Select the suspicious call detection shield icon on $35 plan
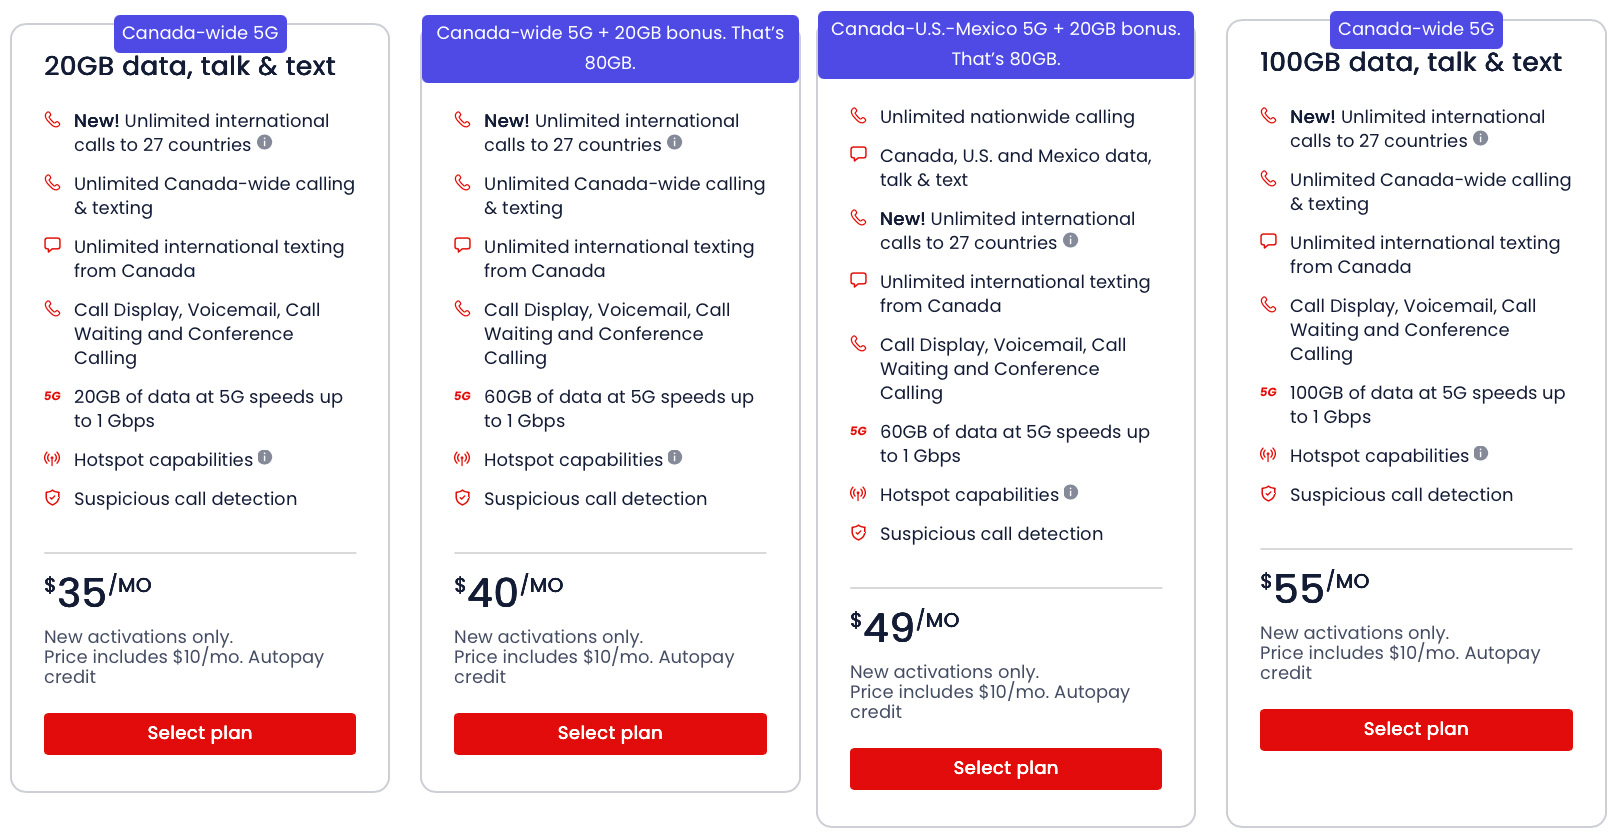Image resolution: width=1620 pixels, height=838 pixels. coord(53,496)
